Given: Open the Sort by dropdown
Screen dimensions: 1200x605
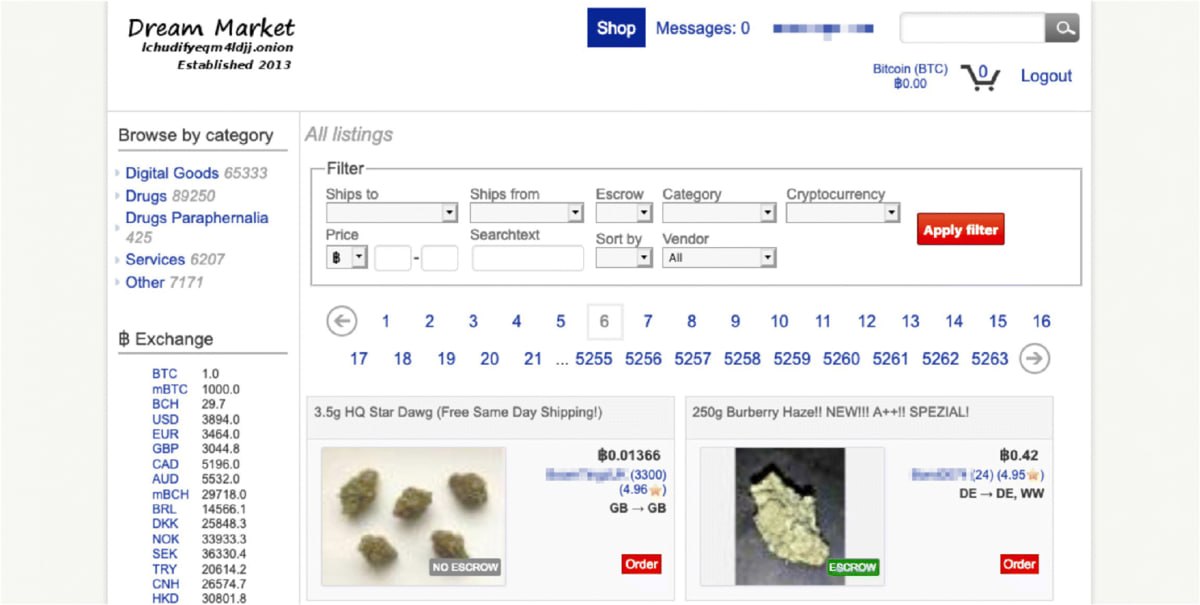Looking at the screenshot, I should 624,258.
